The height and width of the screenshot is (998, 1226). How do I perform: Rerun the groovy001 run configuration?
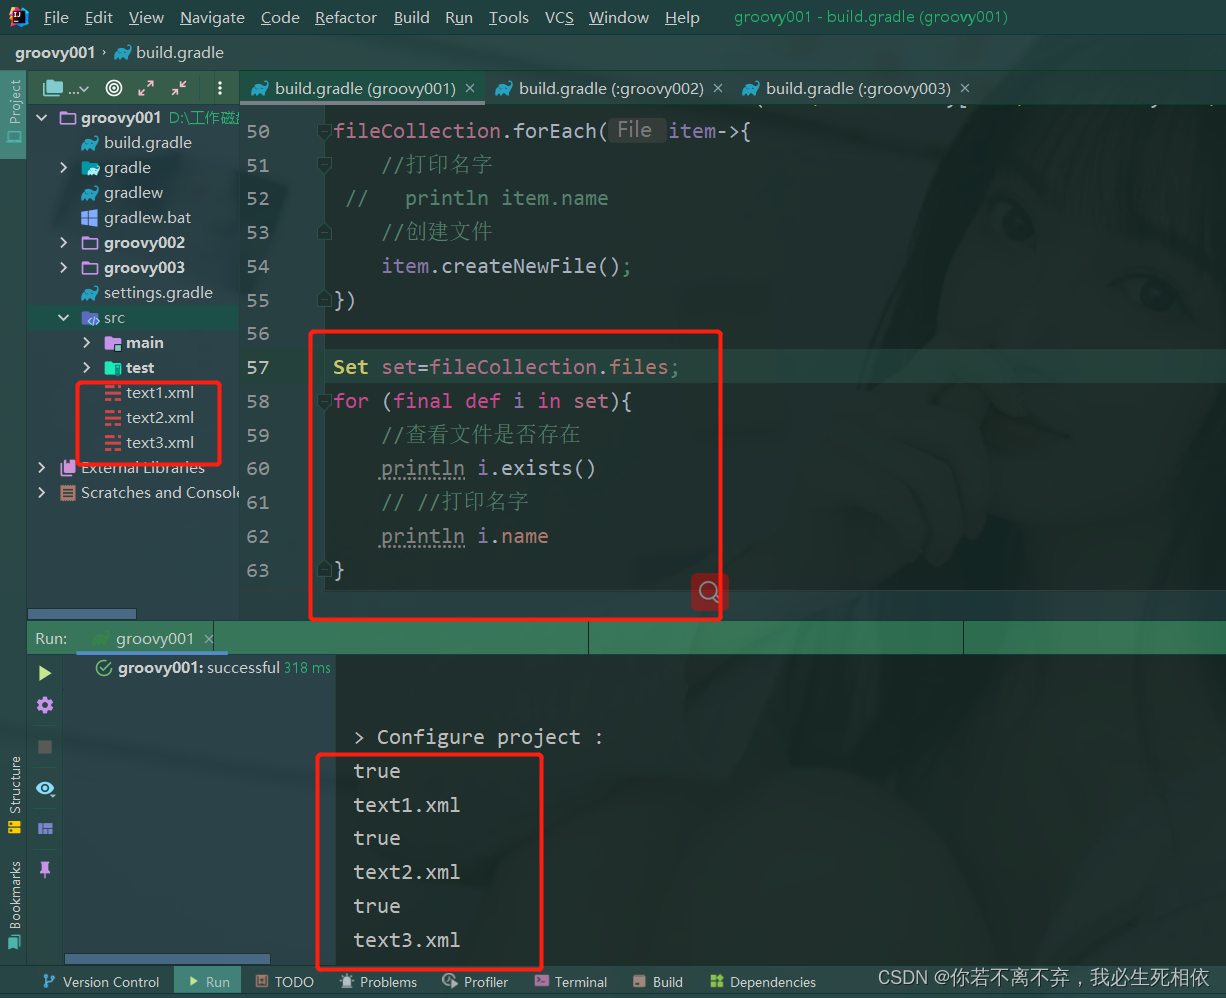(x=44, y=673)
